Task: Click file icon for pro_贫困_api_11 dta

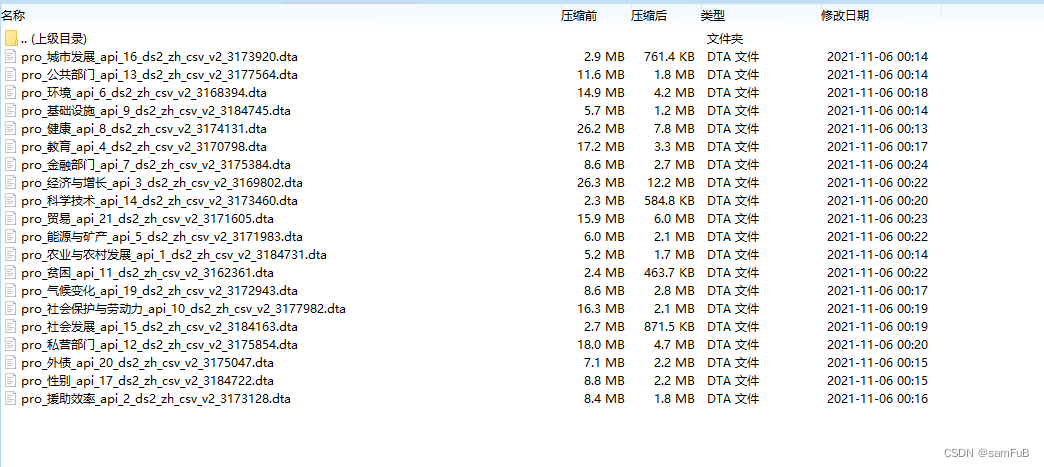Action: pyautogui.click(x=10, y=272)
